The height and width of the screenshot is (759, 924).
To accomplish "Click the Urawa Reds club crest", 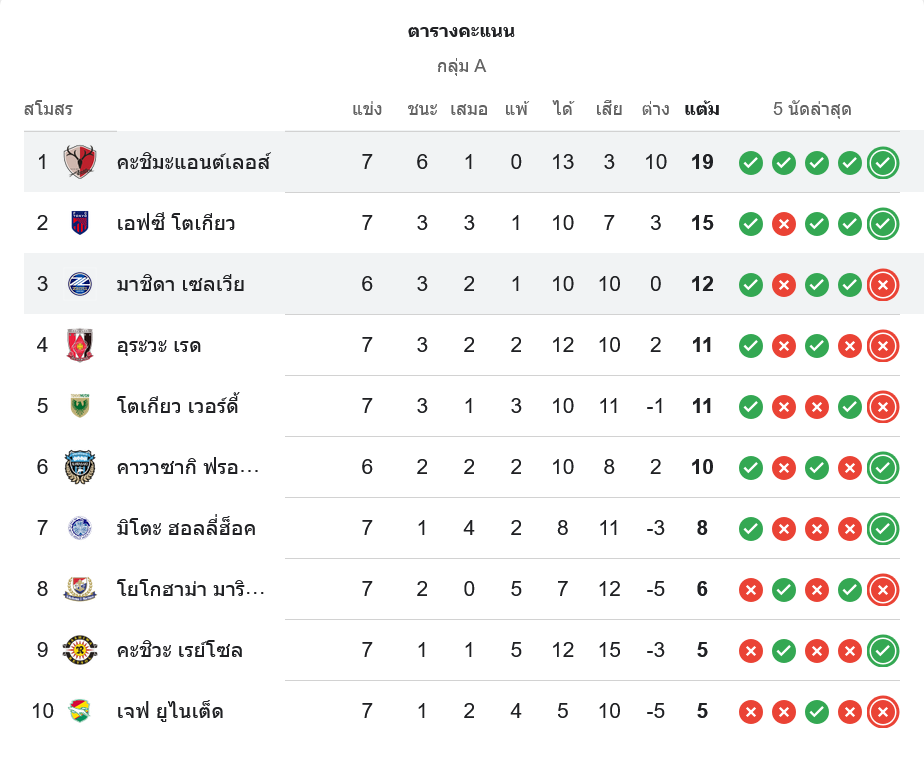I will [80, 345].
